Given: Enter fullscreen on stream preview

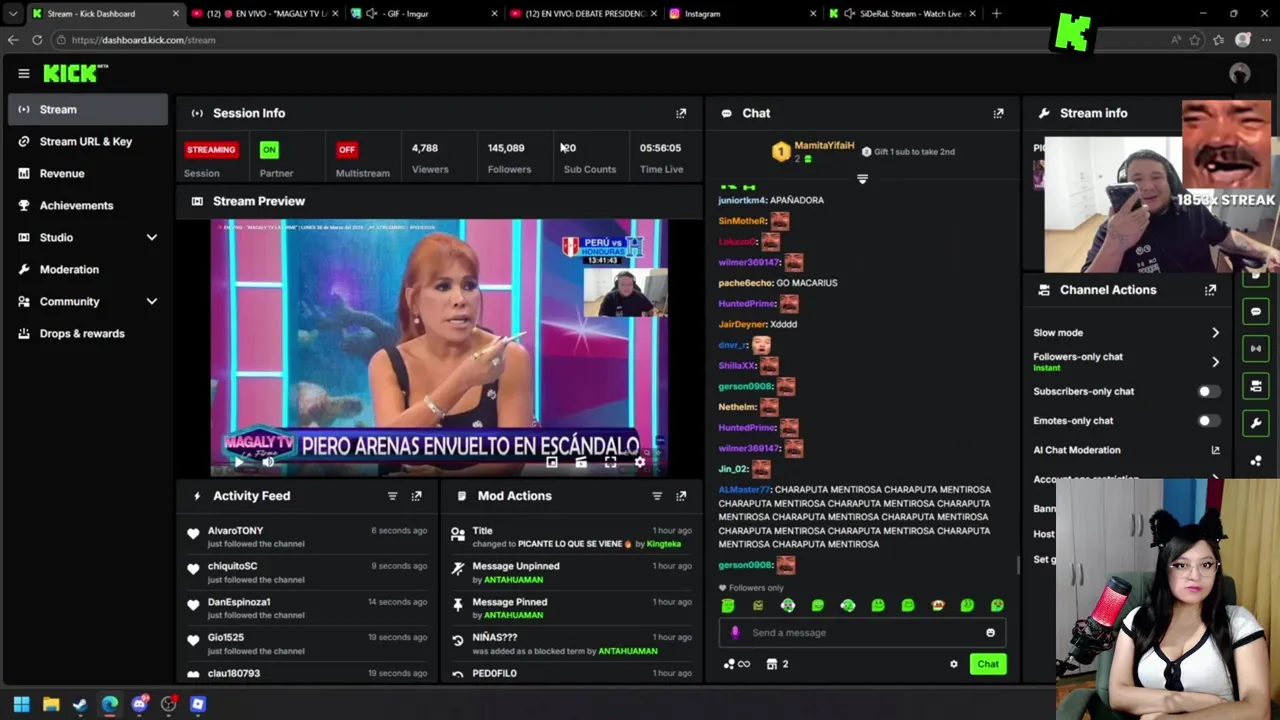Looking at the screenshot, I should tap(610, 462).
